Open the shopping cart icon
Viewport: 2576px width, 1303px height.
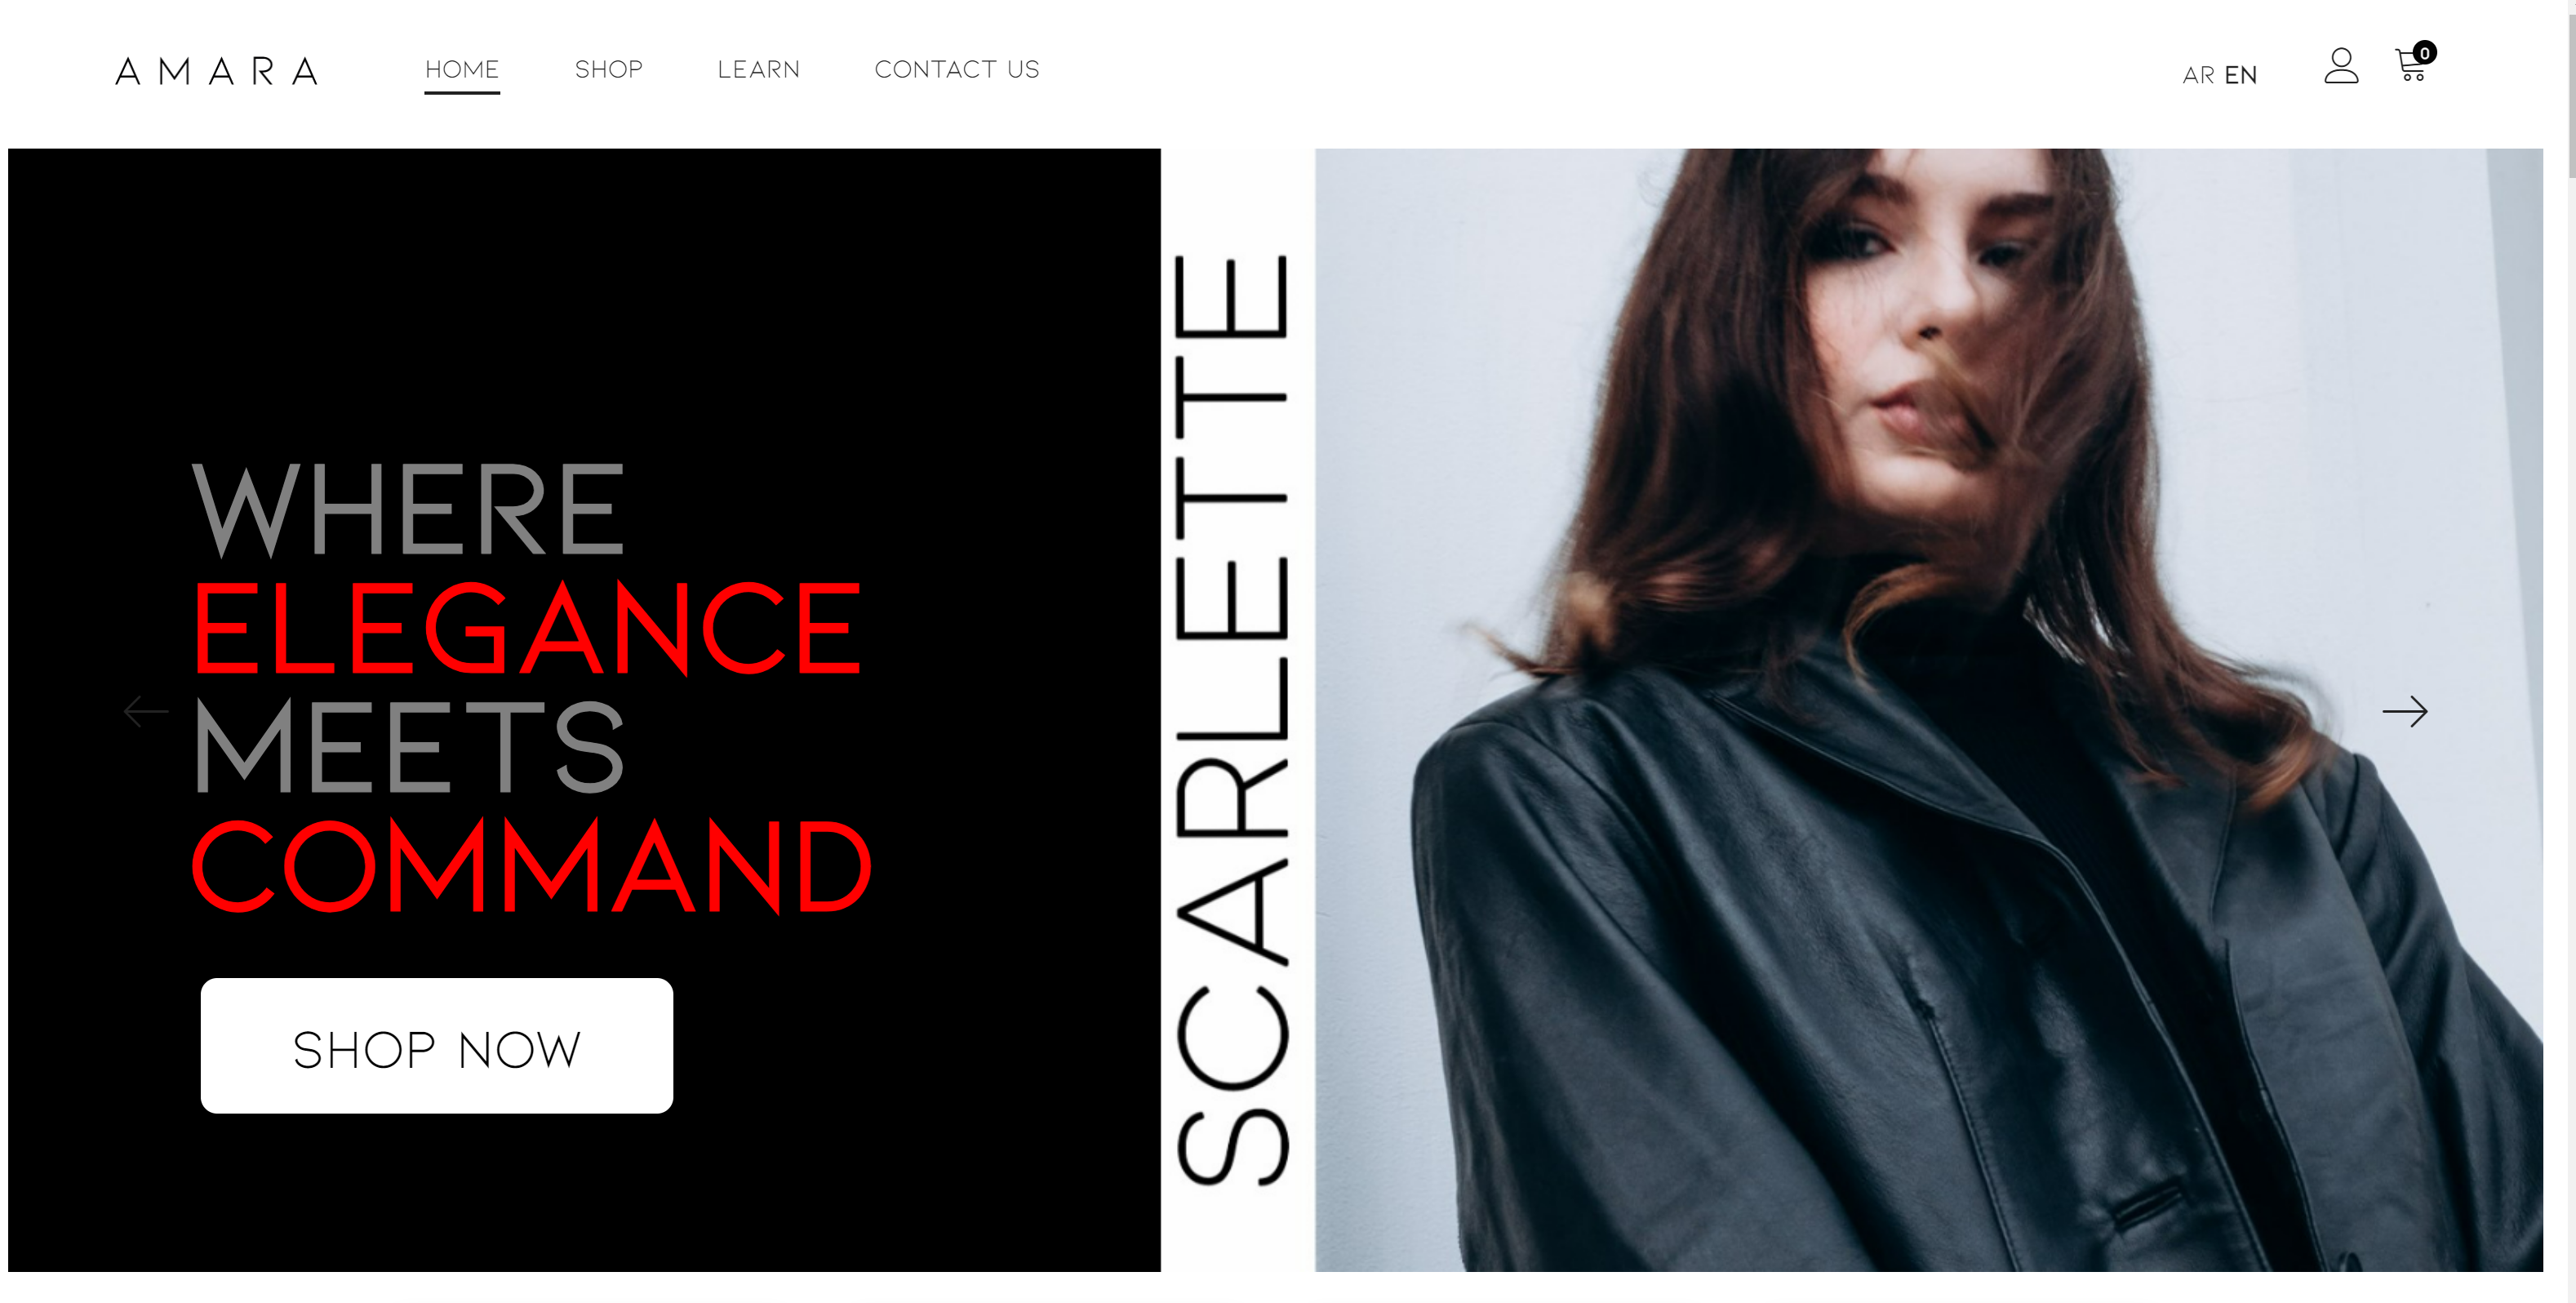tap(2411, 66)
